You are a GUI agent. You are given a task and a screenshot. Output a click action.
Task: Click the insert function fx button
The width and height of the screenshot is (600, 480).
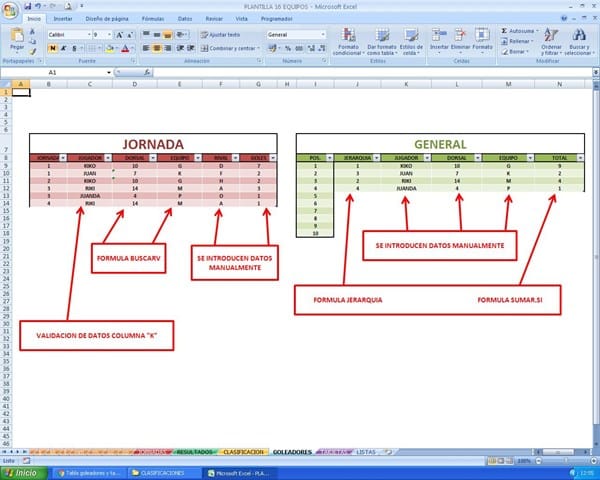[147, 72]
